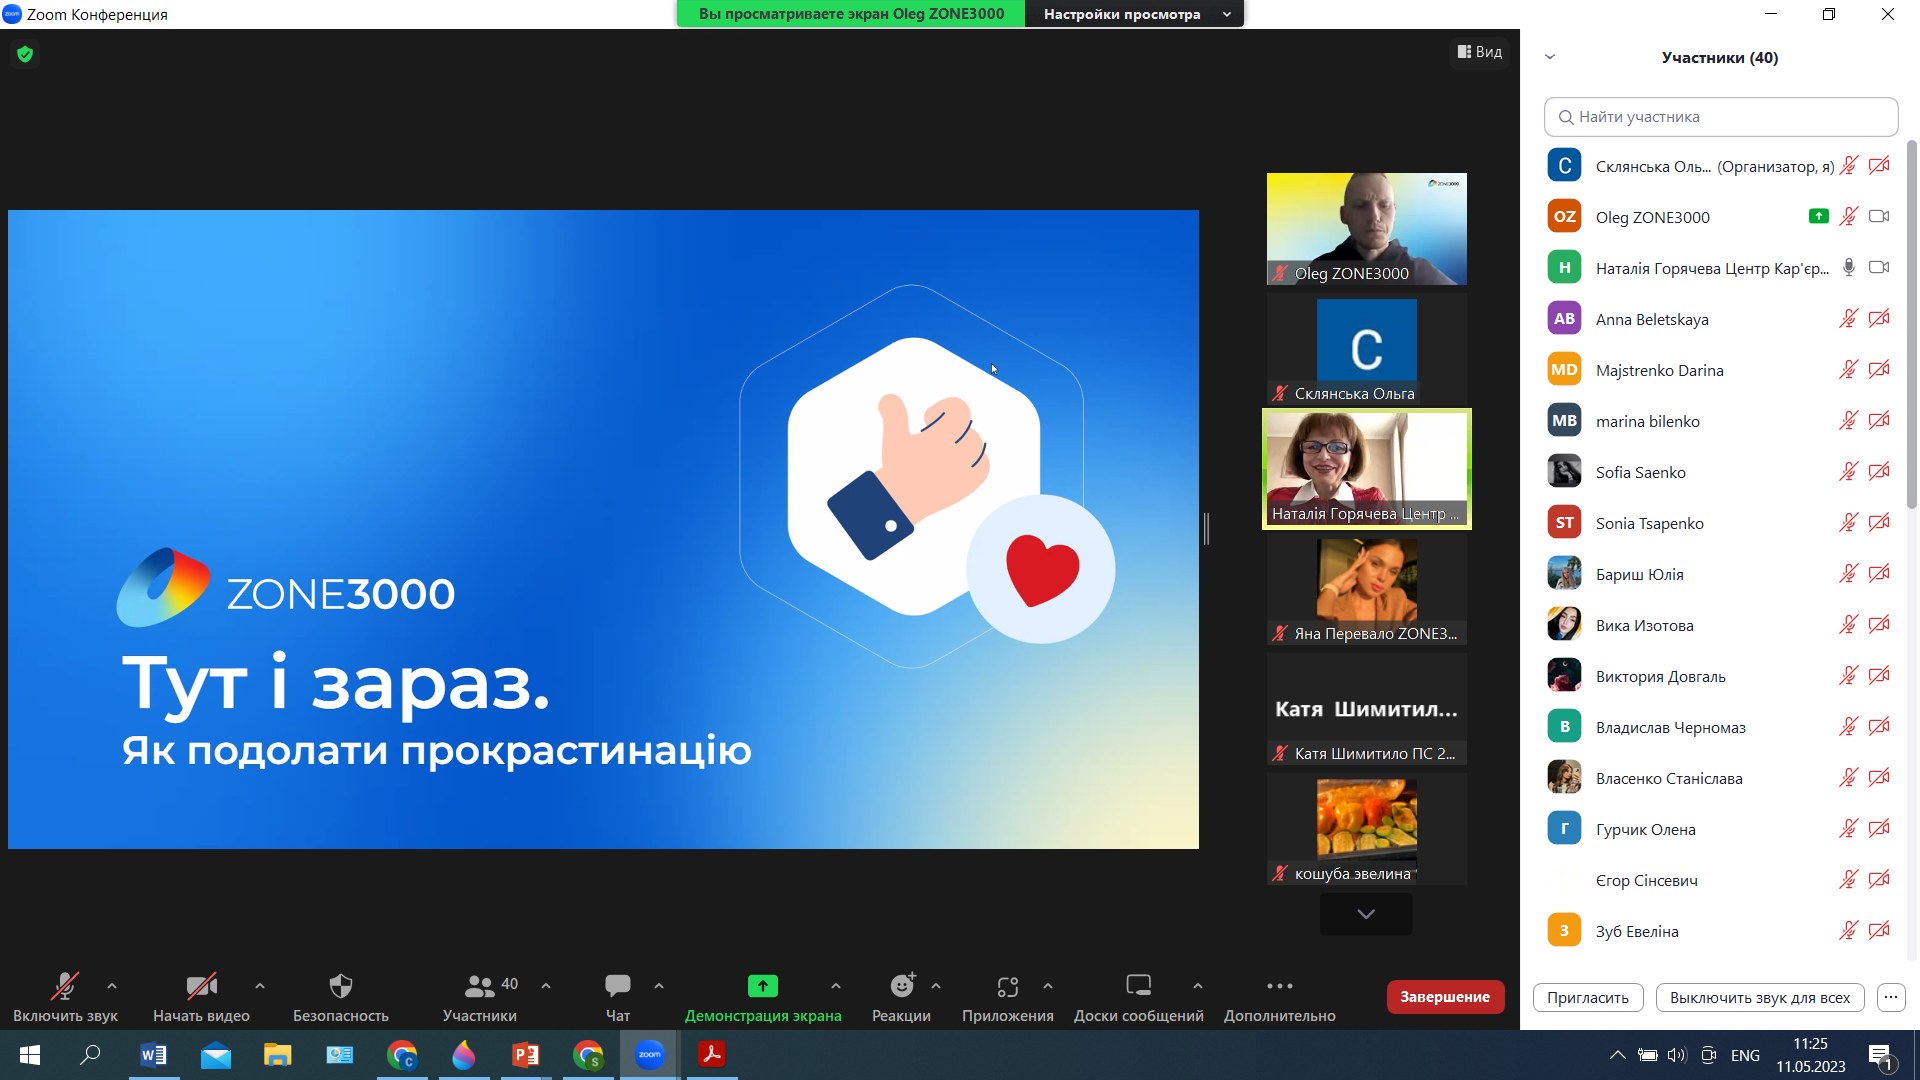Open the Вид layout menu
The image size is (1920, 1080).
(x=1479, y=52)
